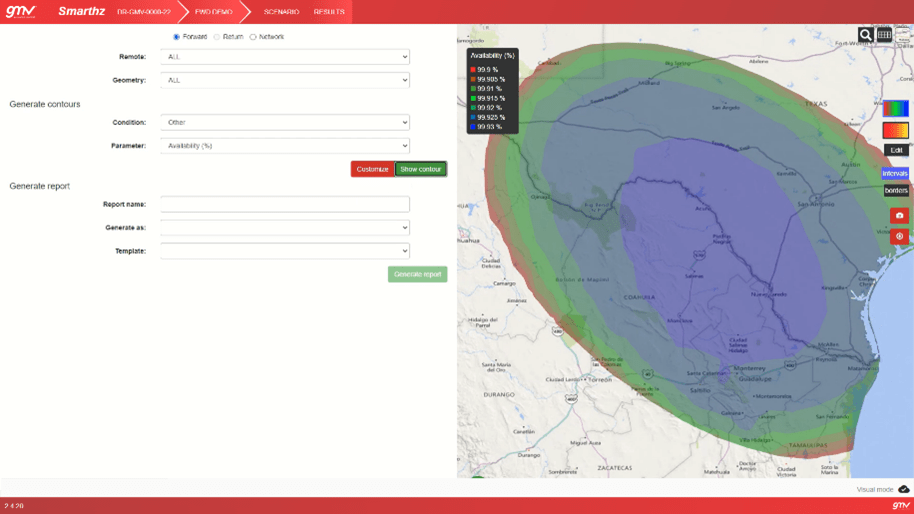
Task: Open the Generate as dropdown
Action: coord(285,227)
